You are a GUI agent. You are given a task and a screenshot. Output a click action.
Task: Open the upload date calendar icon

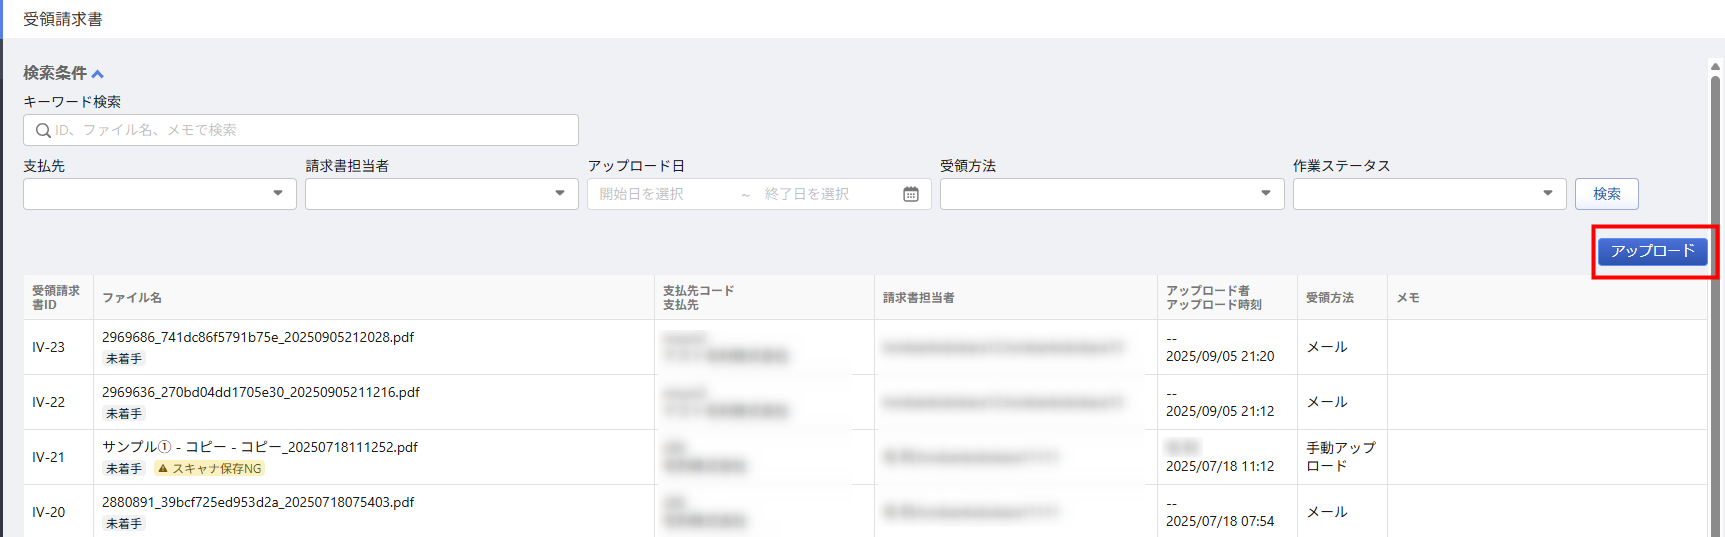coord(910,194)
